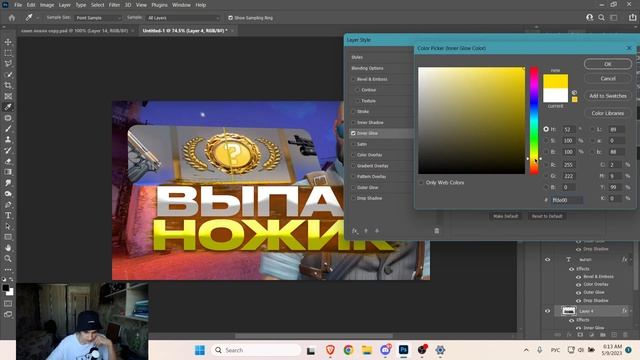Click the Windows taskbar Search box
This screenshot has height=360, width=640.
coord(256,350)
